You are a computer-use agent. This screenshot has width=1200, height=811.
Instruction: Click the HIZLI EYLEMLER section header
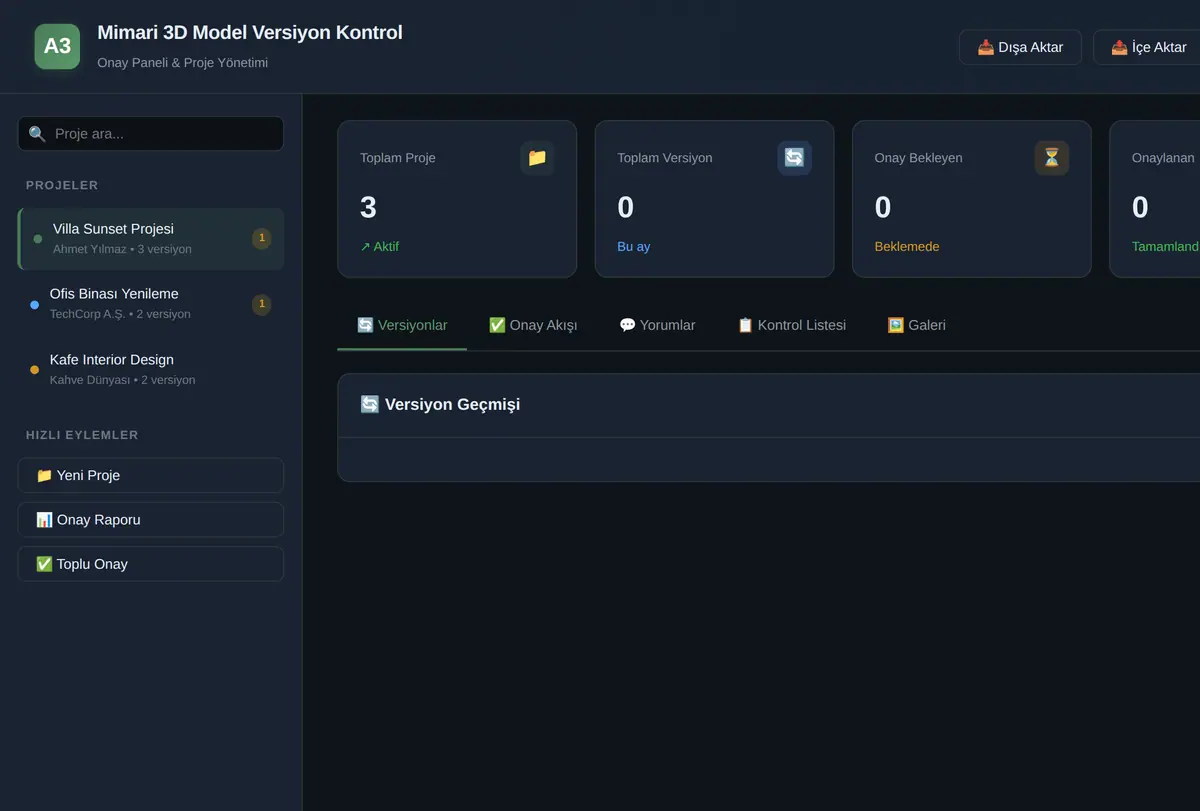tap(82, 435)
